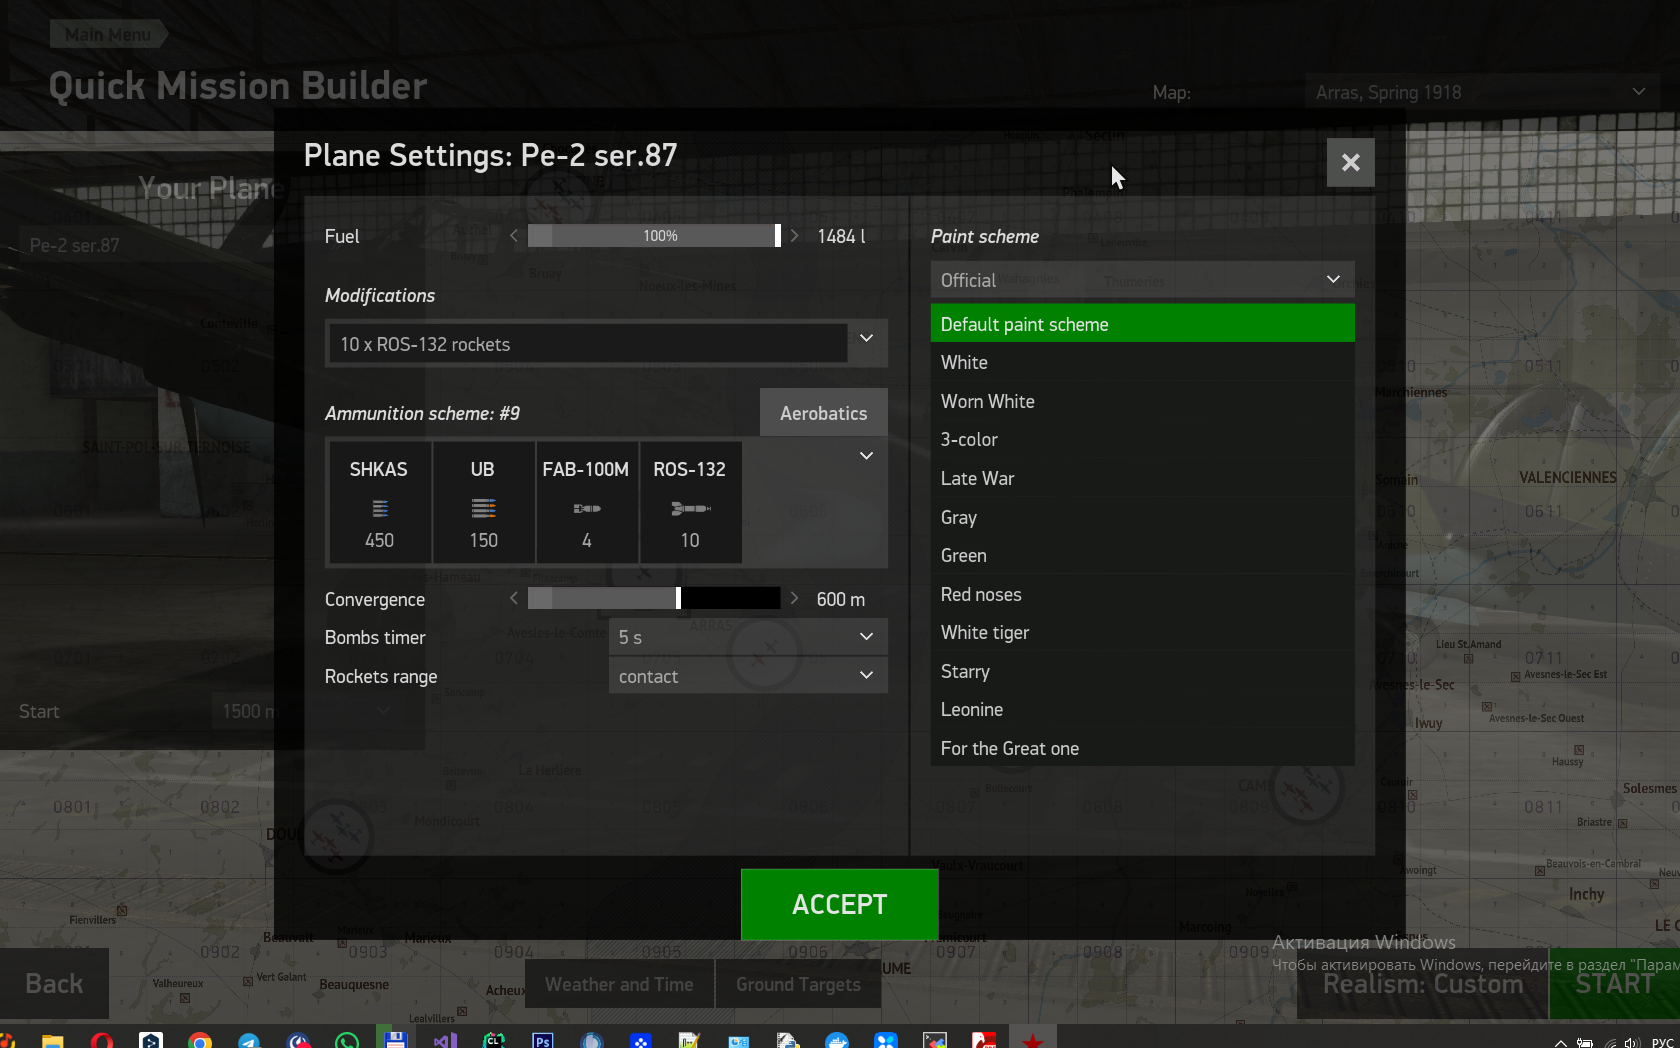
Task: Choose the White paint scheme
Action: pos(1142,363)
